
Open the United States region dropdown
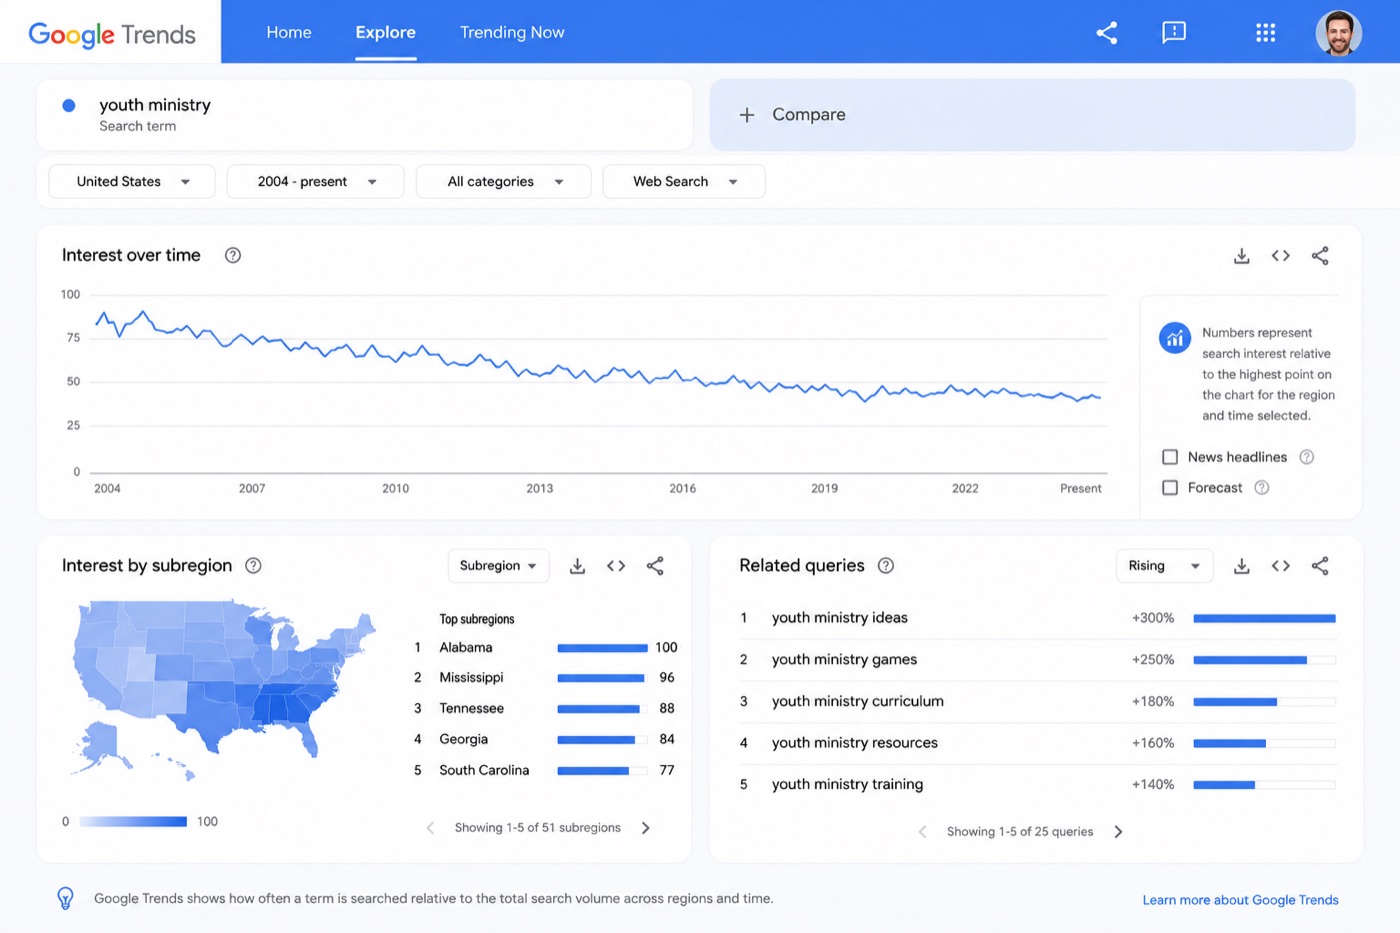click(132, 182)
